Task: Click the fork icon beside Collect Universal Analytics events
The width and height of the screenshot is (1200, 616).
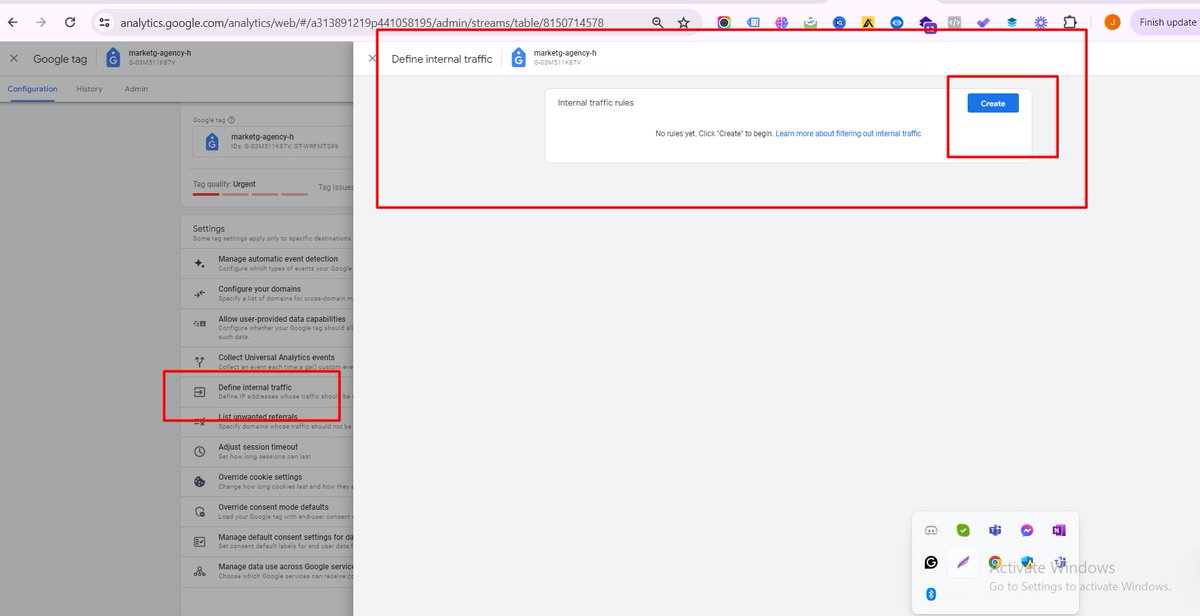Action: coord(199,362)
